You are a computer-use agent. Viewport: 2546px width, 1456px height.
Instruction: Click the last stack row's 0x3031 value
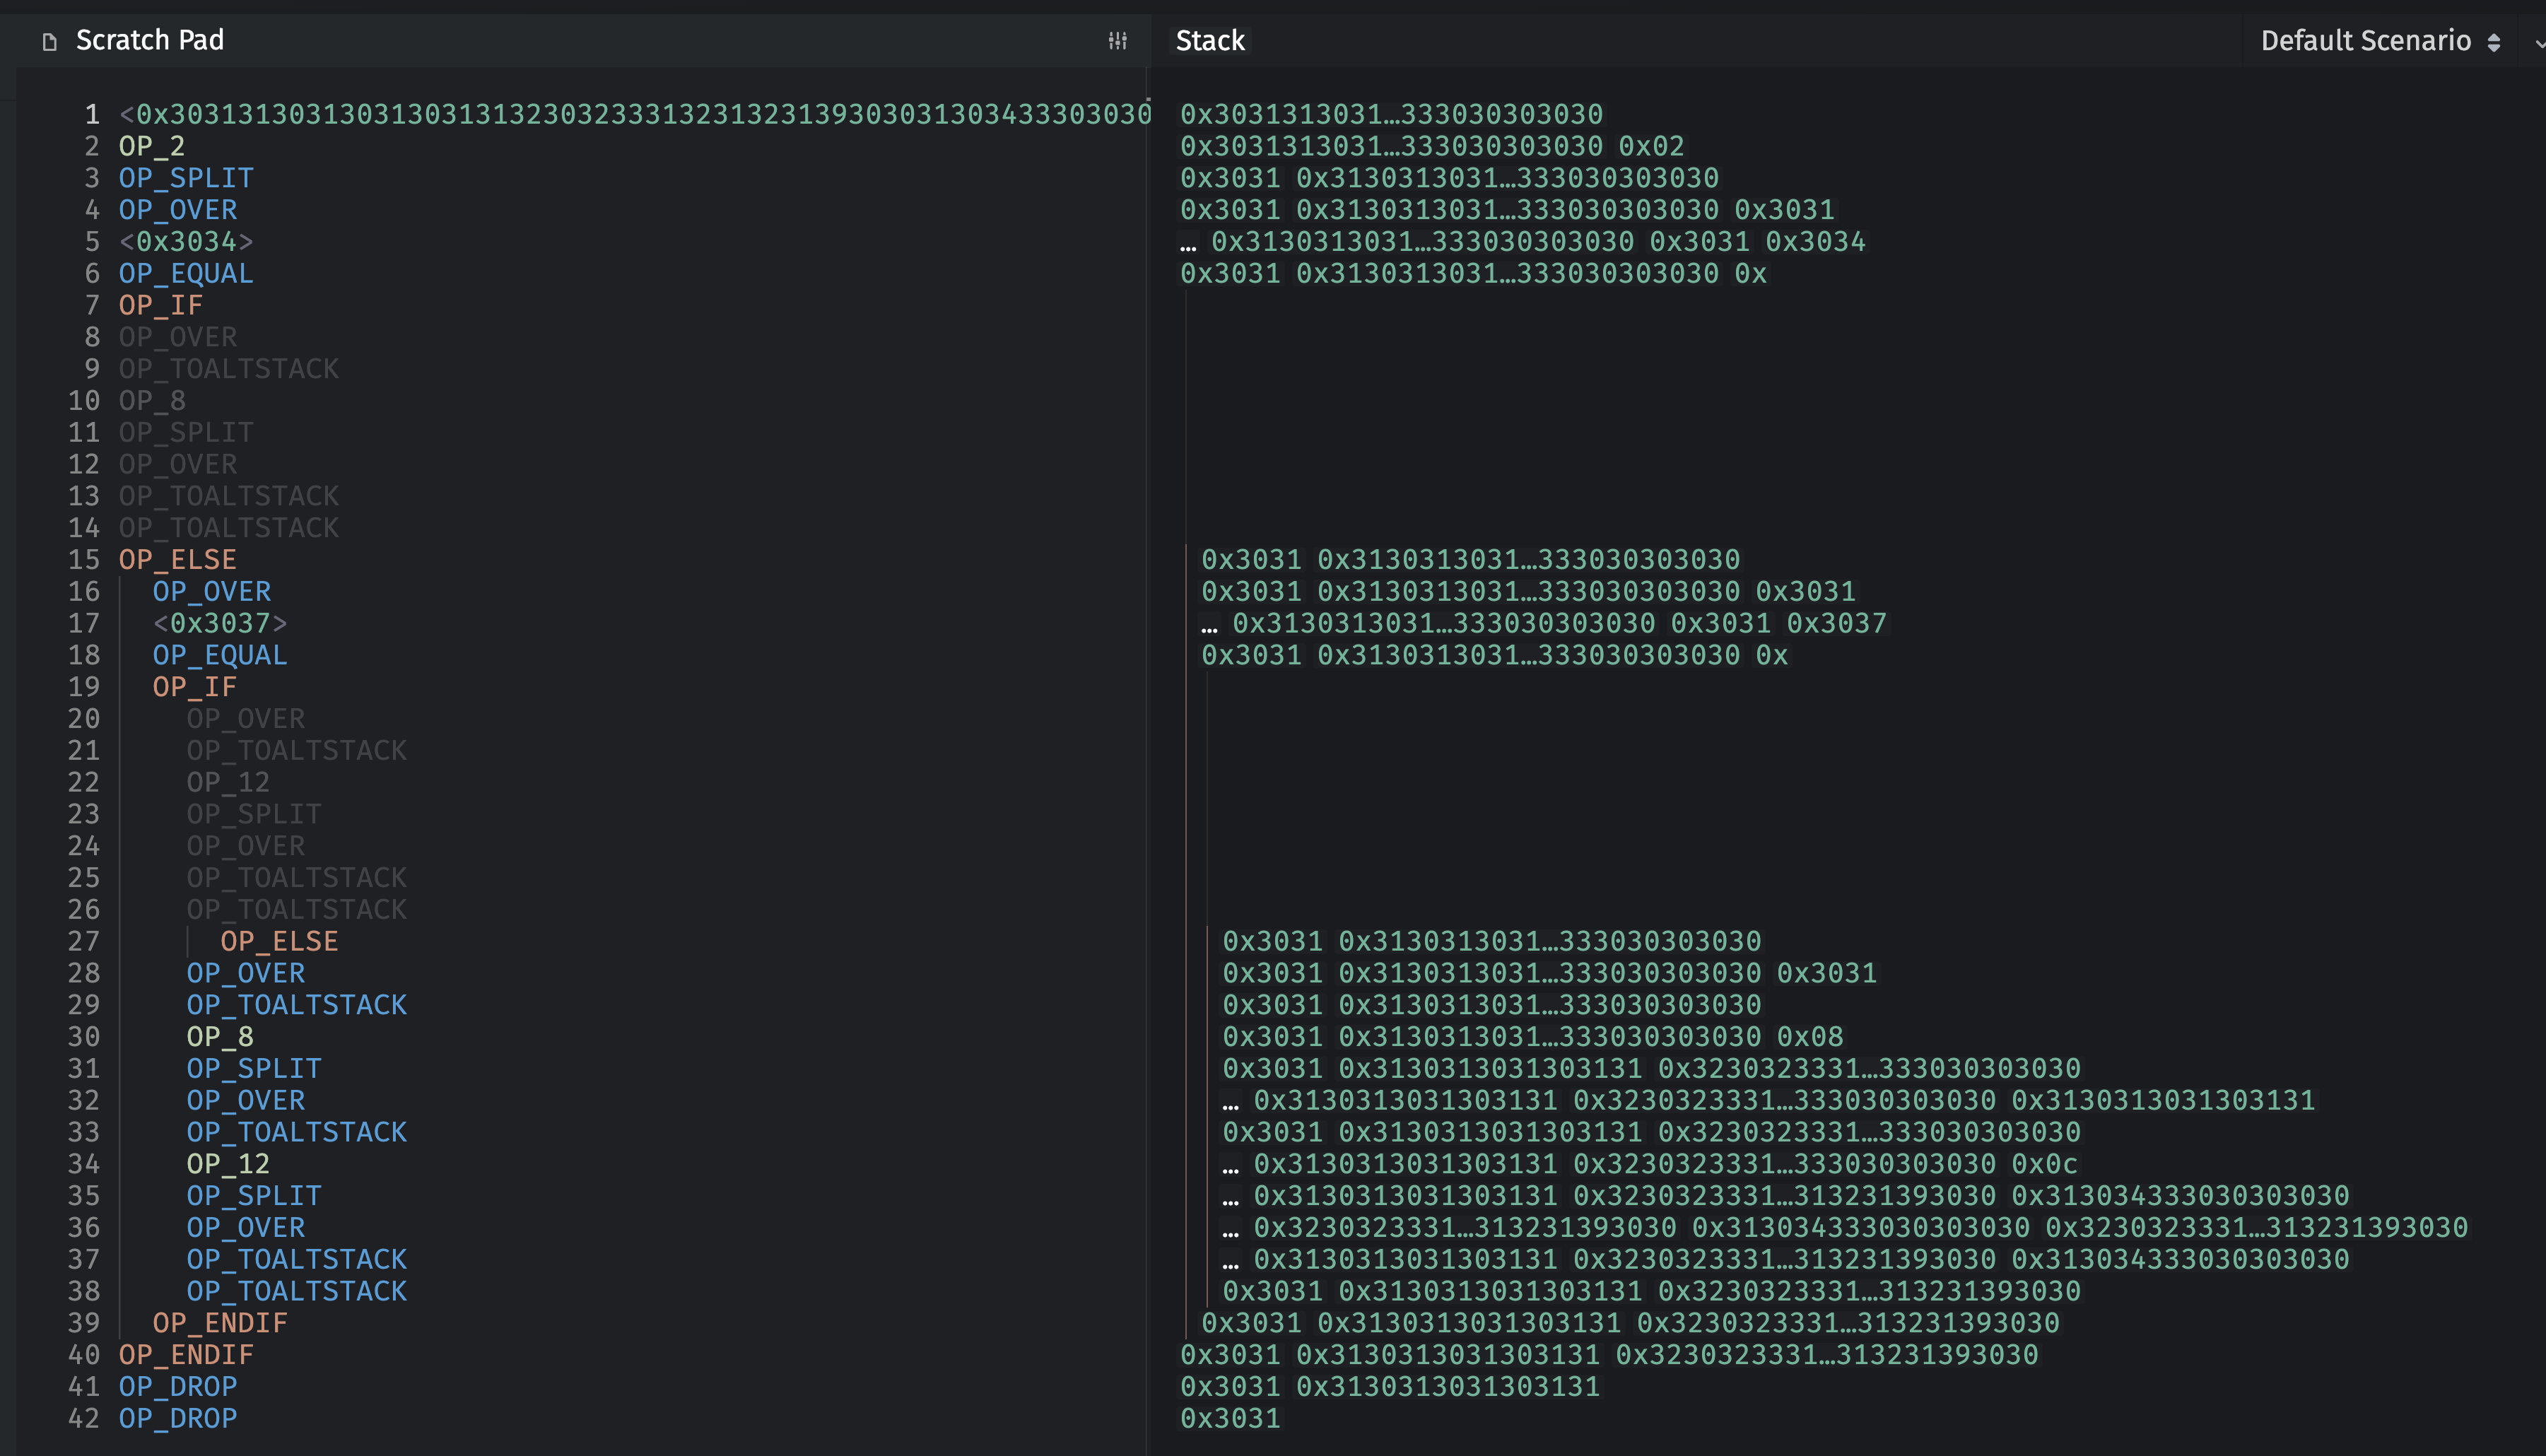tap(1230, 1418)
